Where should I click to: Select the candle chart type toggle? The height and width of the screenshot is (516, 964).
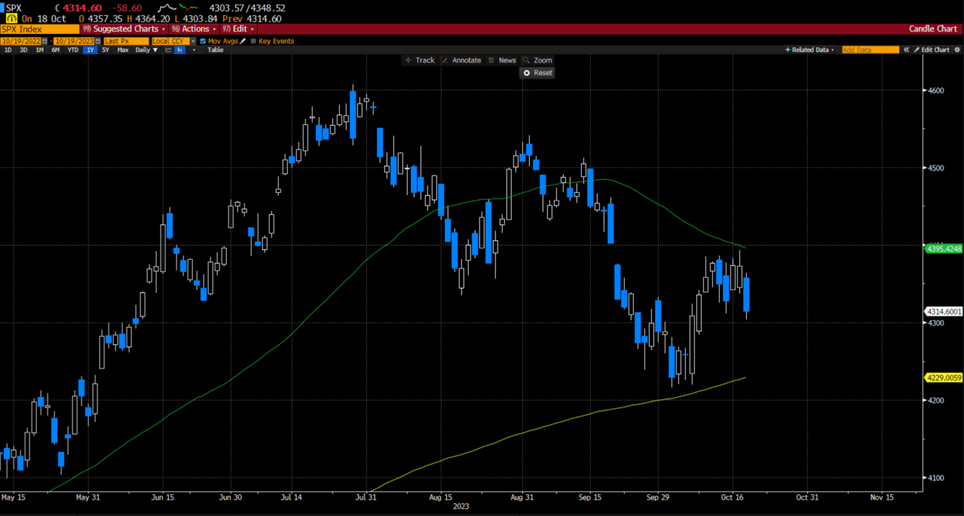pos(180,50)
